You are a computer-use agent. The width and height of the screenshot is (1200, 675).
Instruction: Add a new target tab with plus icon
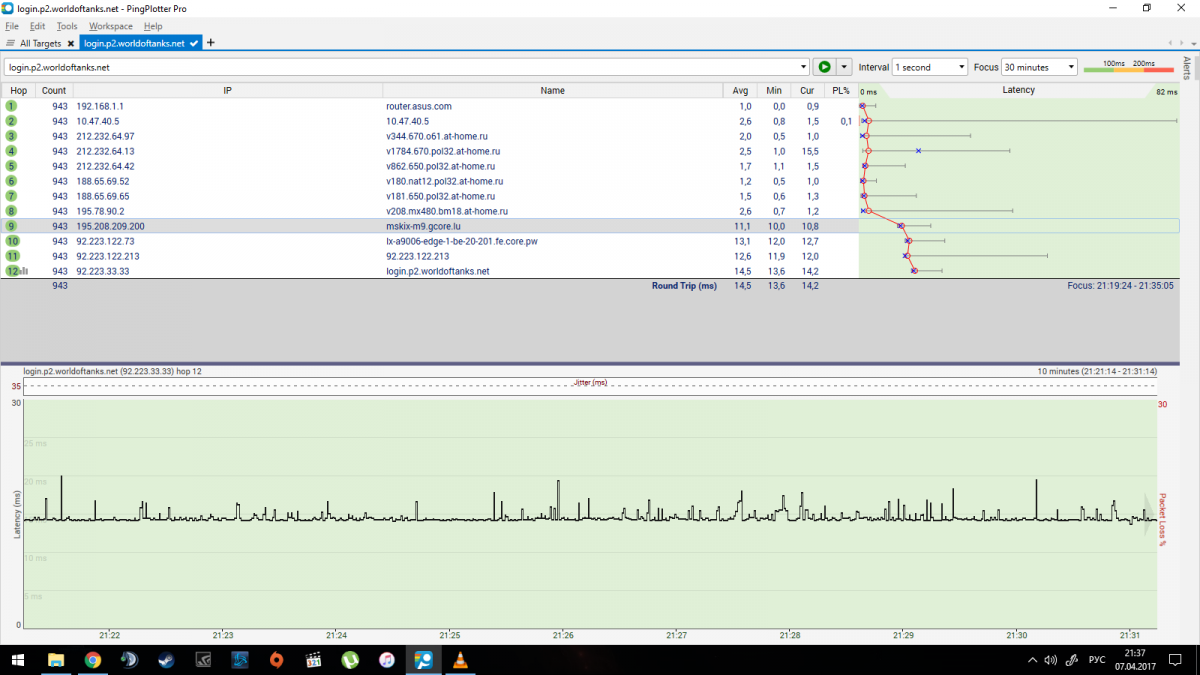tap(210, 43)
